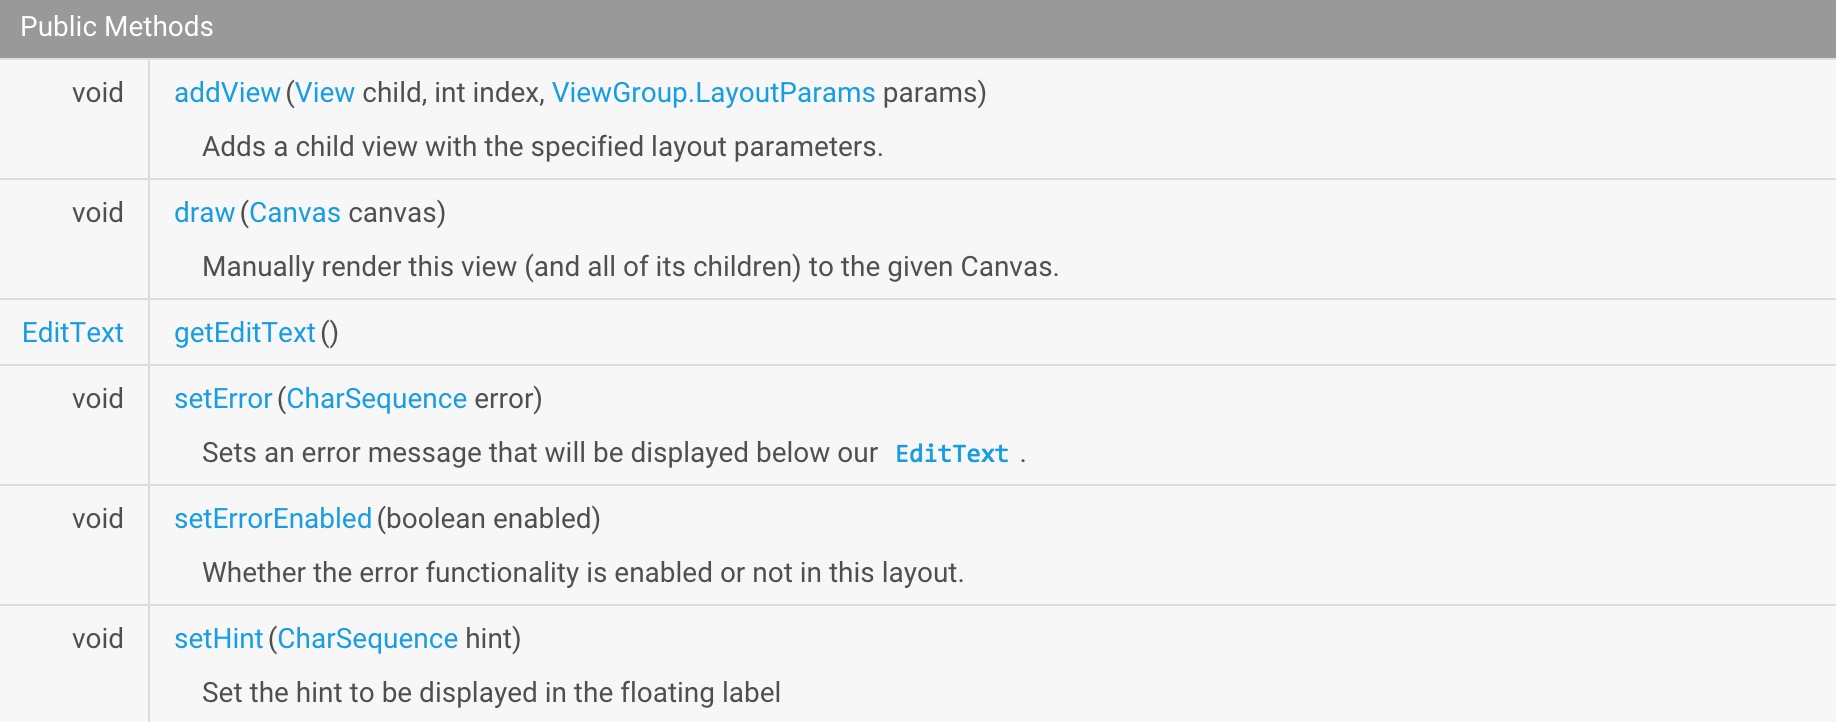Open the Canvas class link

(x=295, y=213)
